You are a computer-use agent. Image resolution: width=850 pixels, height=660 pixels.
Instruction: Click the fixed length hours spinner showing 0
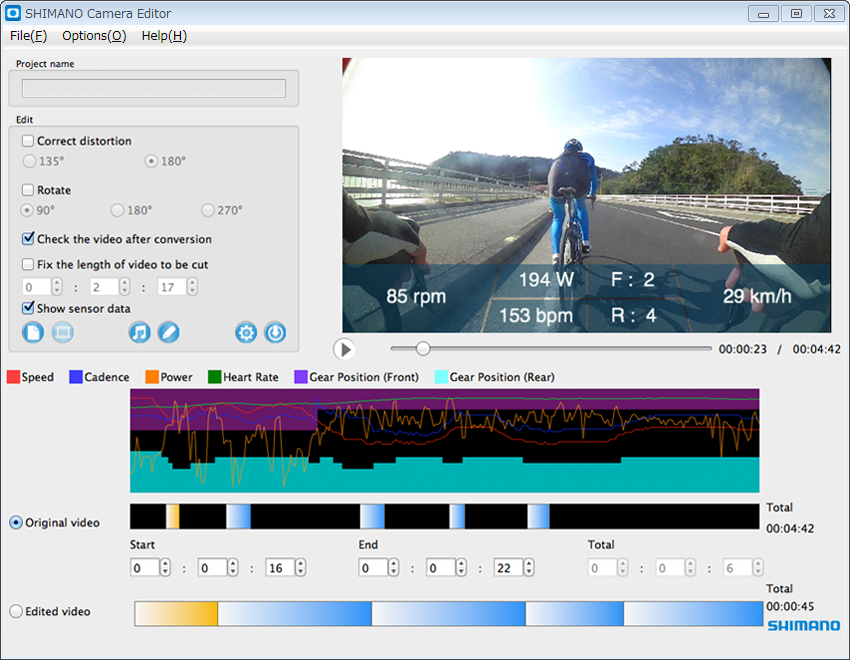tap(42, 287)
